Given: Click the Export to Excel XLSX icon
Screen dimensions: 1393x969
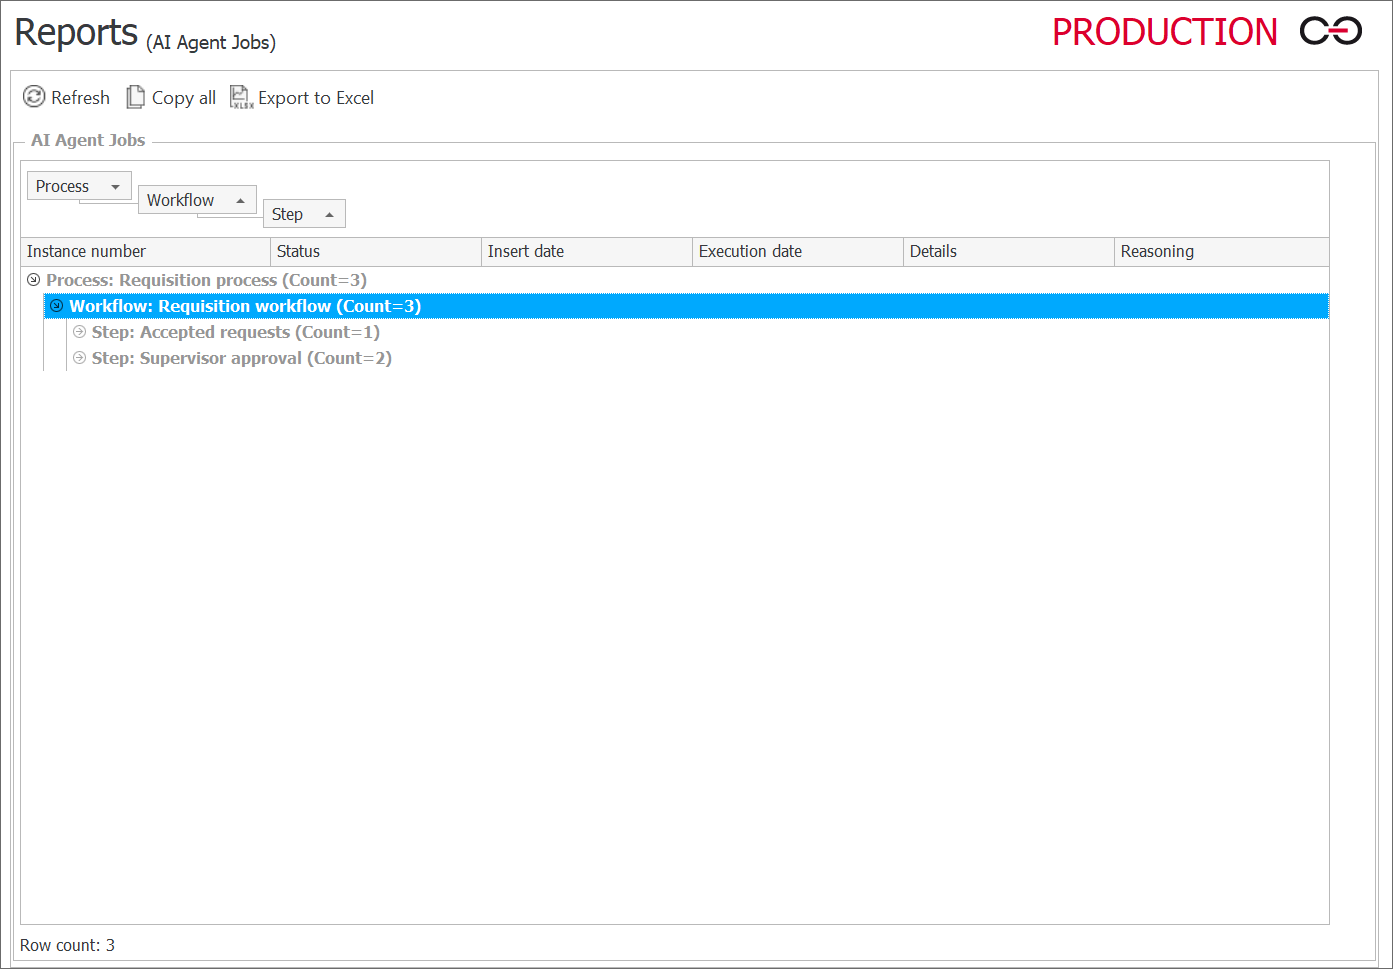Looking at the screenshot, I should tap(241, 97).
